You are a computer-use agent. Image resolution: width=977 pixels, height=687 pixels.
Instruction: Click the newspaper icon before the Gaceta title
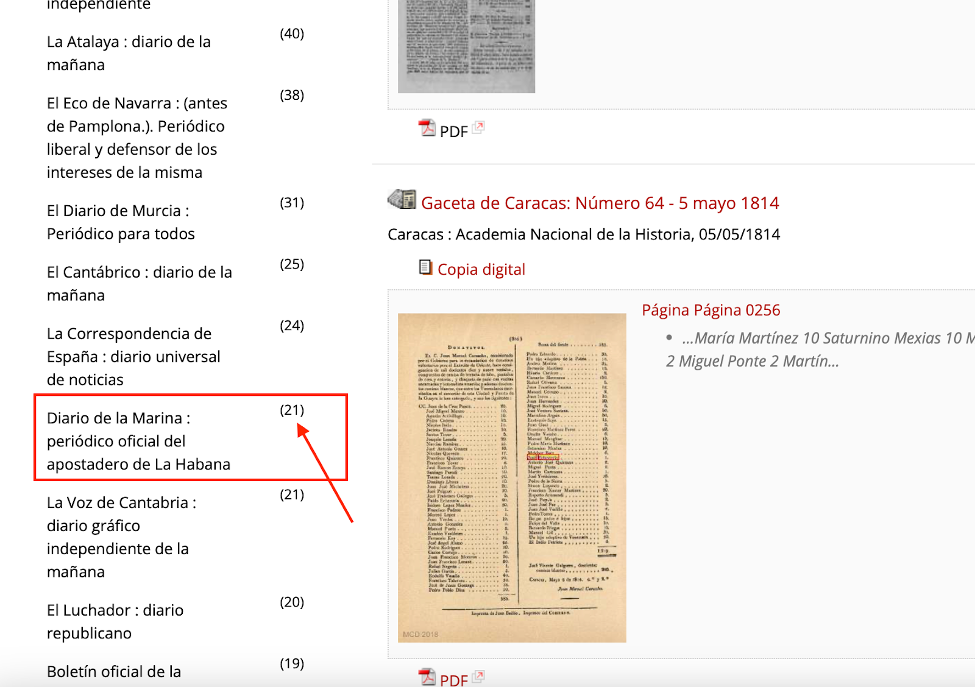tap(401, 198)
